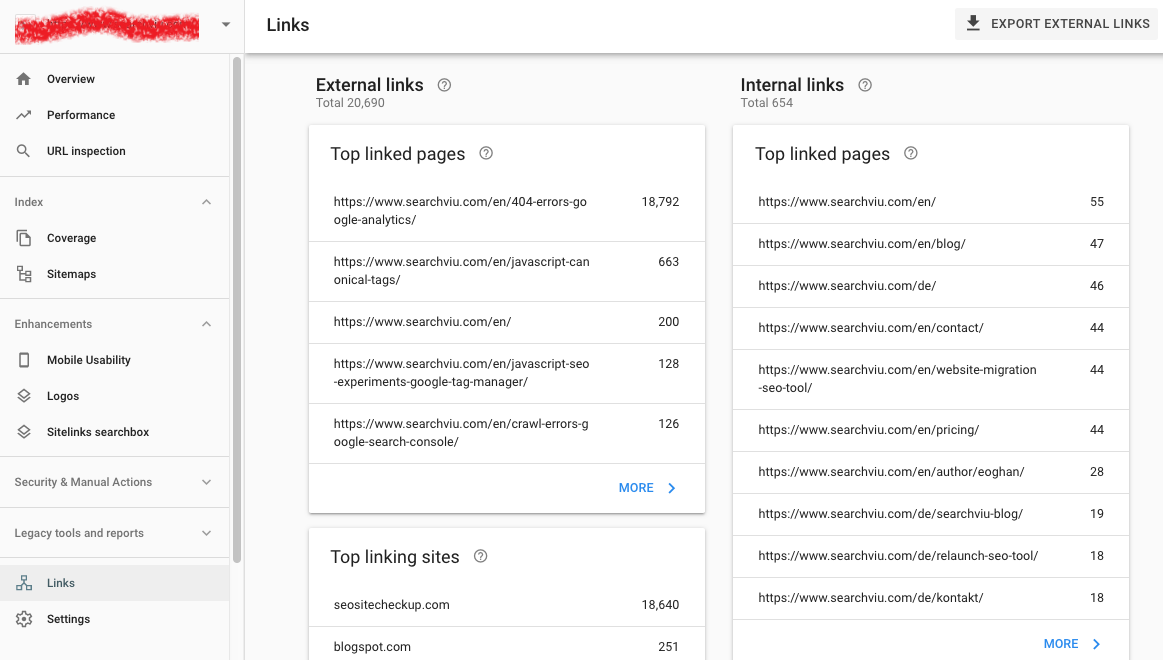
Task: Open internal row /de/kontakt/
Action: coord(931,598)
